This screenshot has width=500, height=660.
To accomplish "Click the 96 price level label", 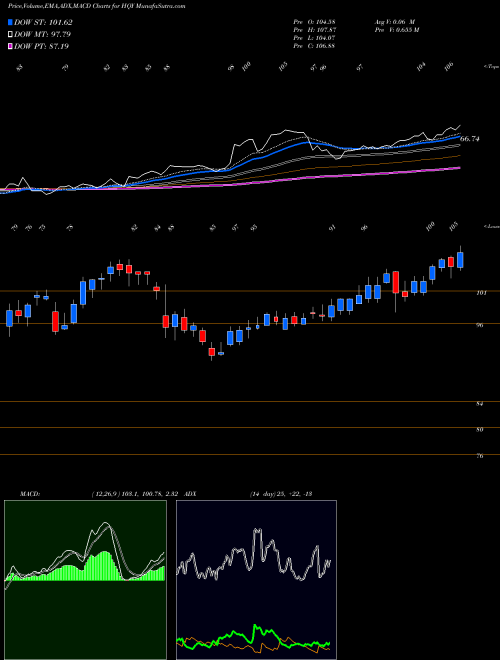I will click(x=480, y=325).
